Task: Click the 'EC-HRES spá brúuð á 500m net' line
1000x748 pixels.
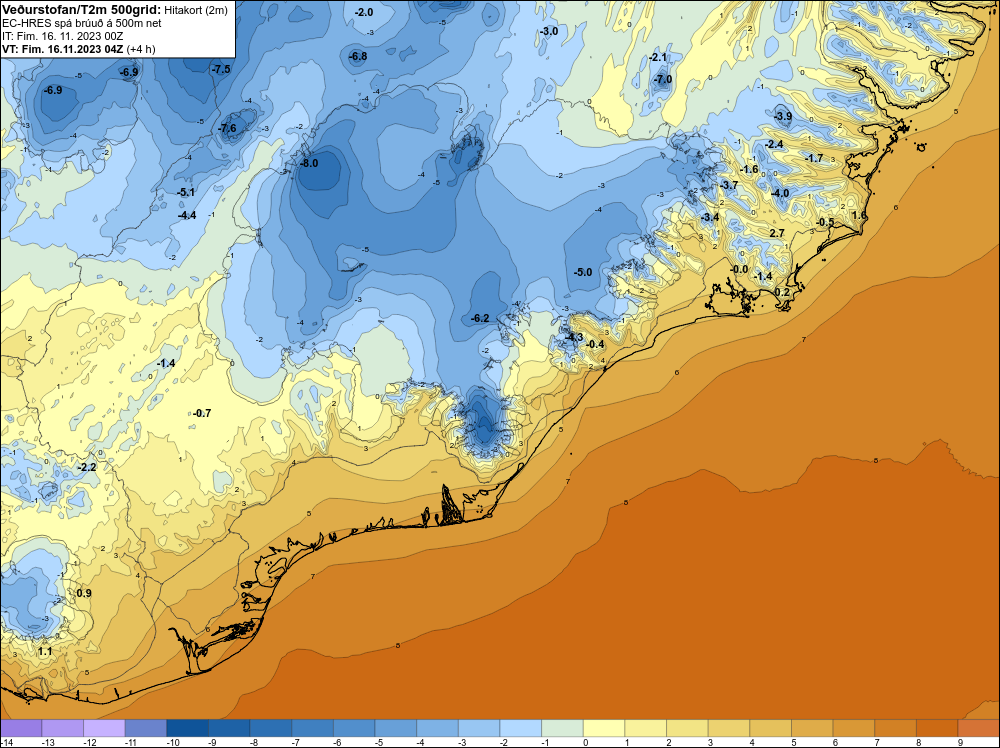Action: pyautogui.click(x=82, y=23)
